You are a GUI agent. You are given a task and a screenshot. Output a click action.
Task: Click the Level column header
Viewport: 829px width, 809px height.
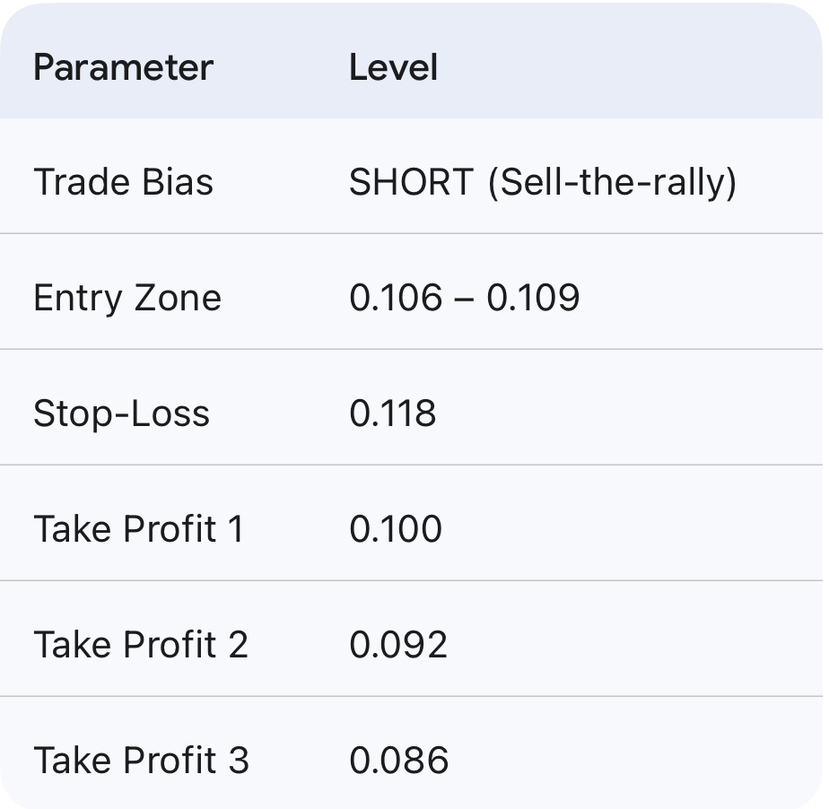coord(393,68)
